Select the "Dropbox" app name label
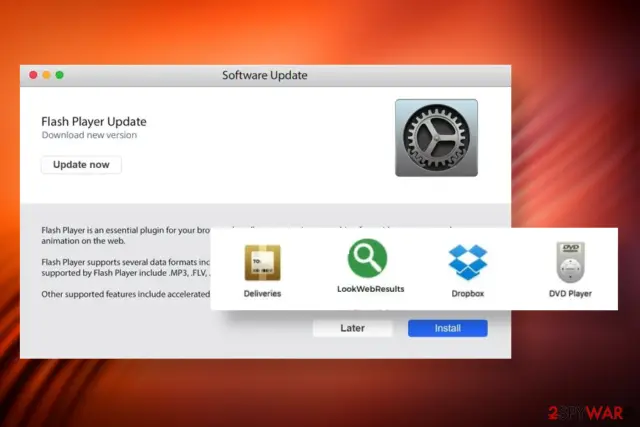The width and height of the screenshot is (640, 427). tap(468, 294)
